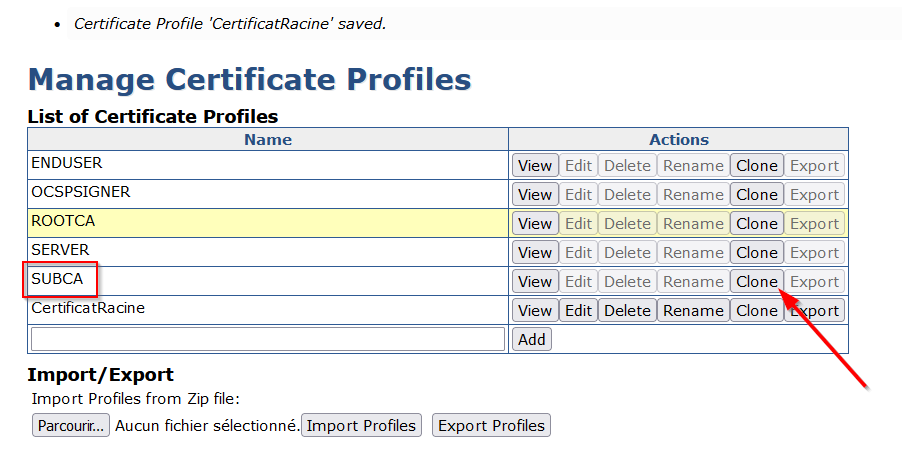Clone the ENDUSER certificate profile

tap(756, 166)
